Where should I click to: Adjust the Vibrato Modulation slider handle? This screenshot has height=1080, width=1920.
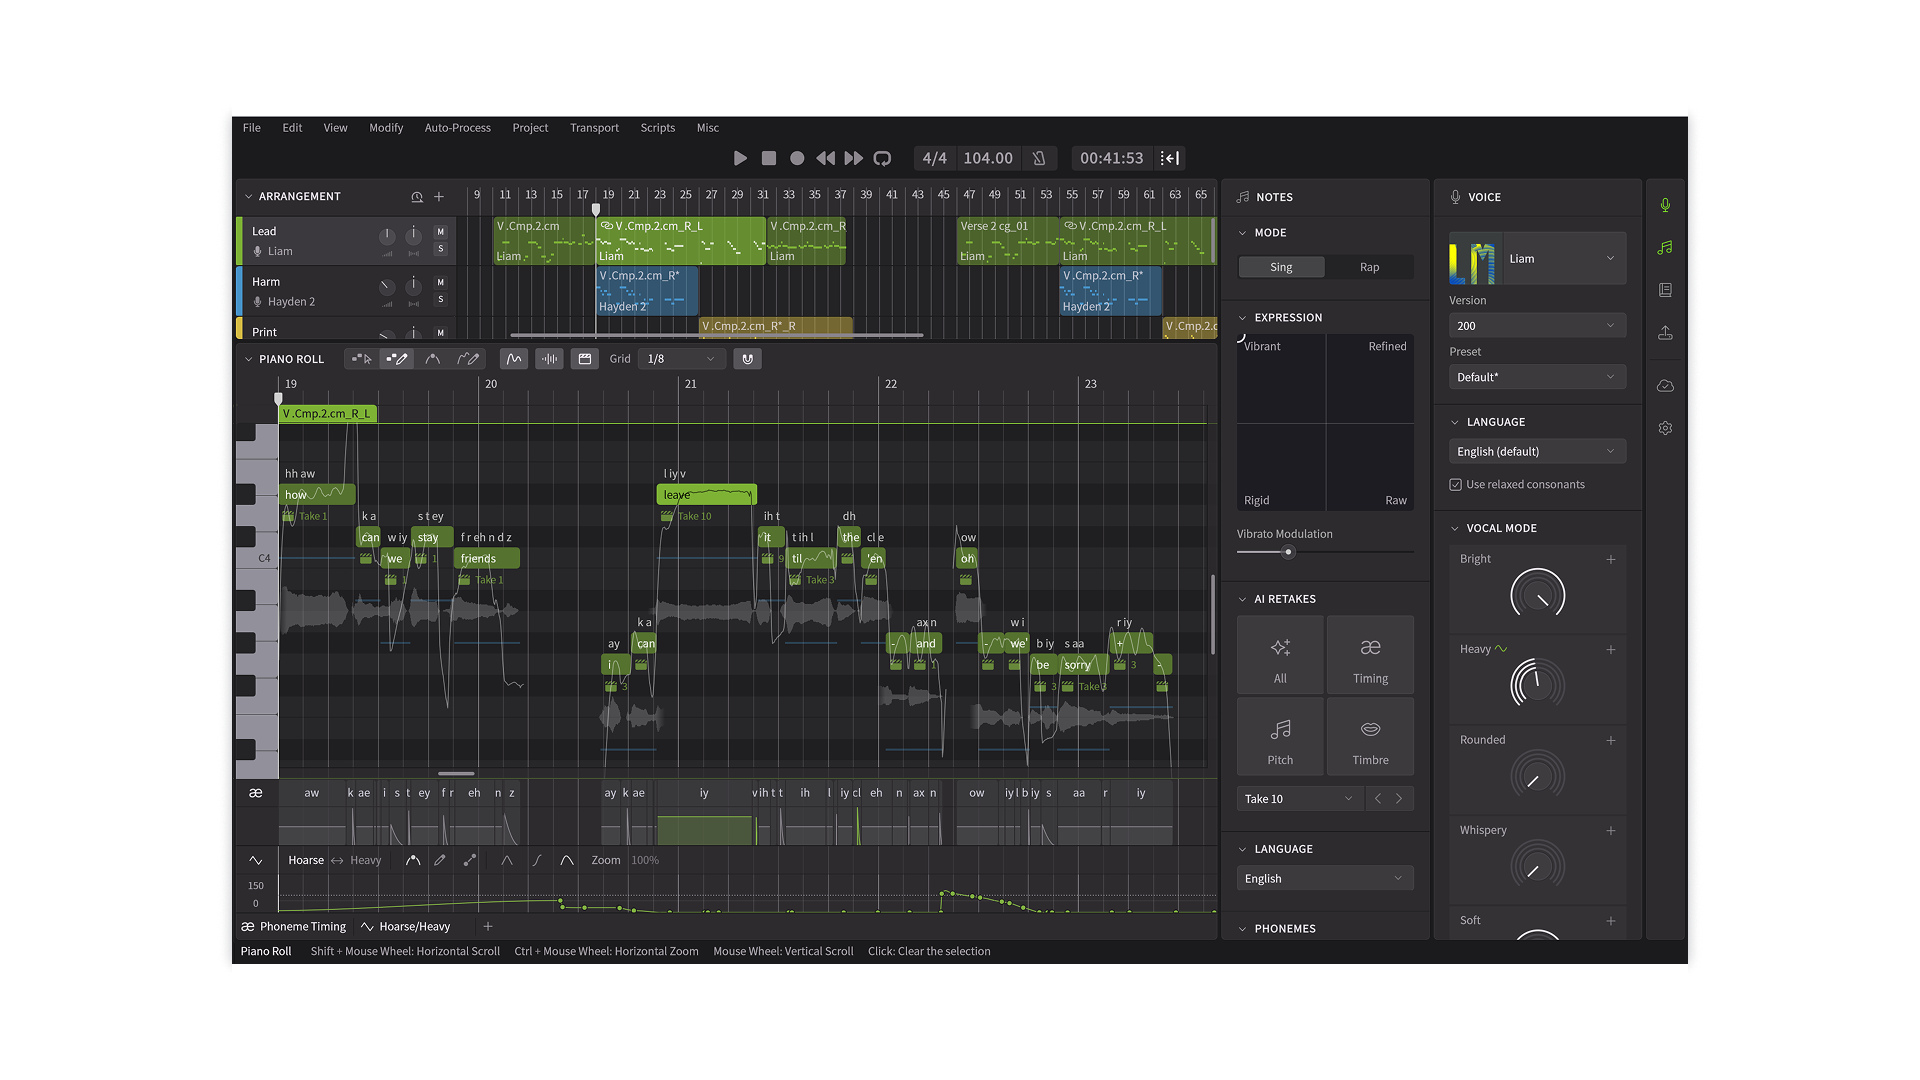pos(1288,552)
